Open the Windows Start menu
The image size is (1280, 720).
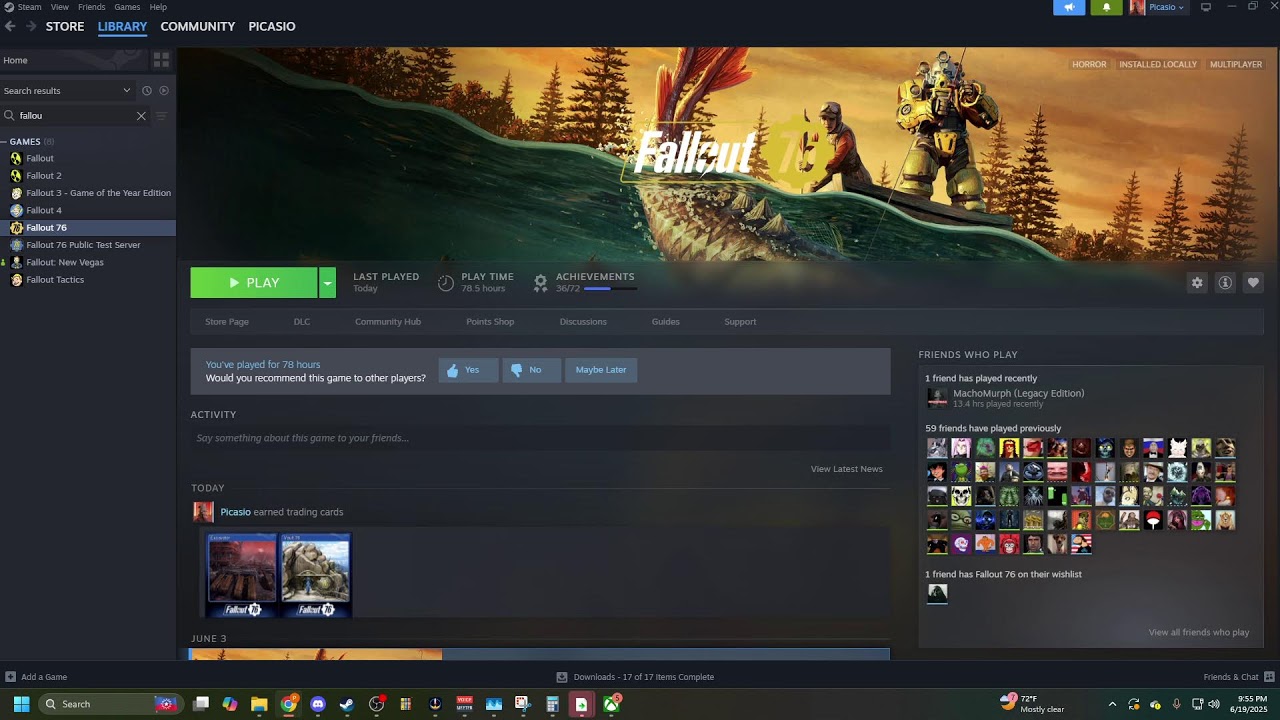tap(21, 704)
